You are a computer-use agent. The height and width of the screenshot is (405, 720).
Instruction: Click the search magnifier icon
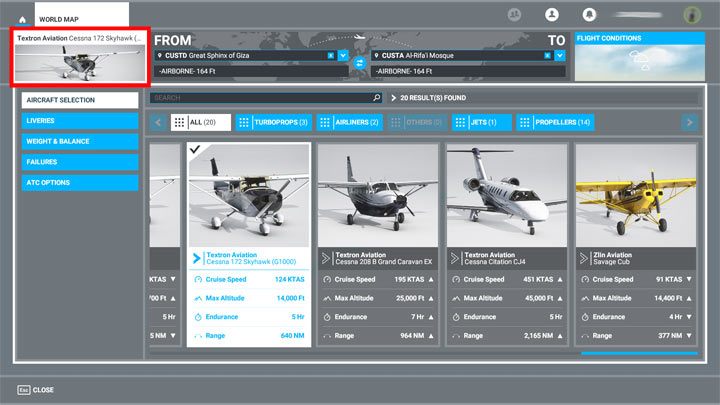(x=377, y=98)
